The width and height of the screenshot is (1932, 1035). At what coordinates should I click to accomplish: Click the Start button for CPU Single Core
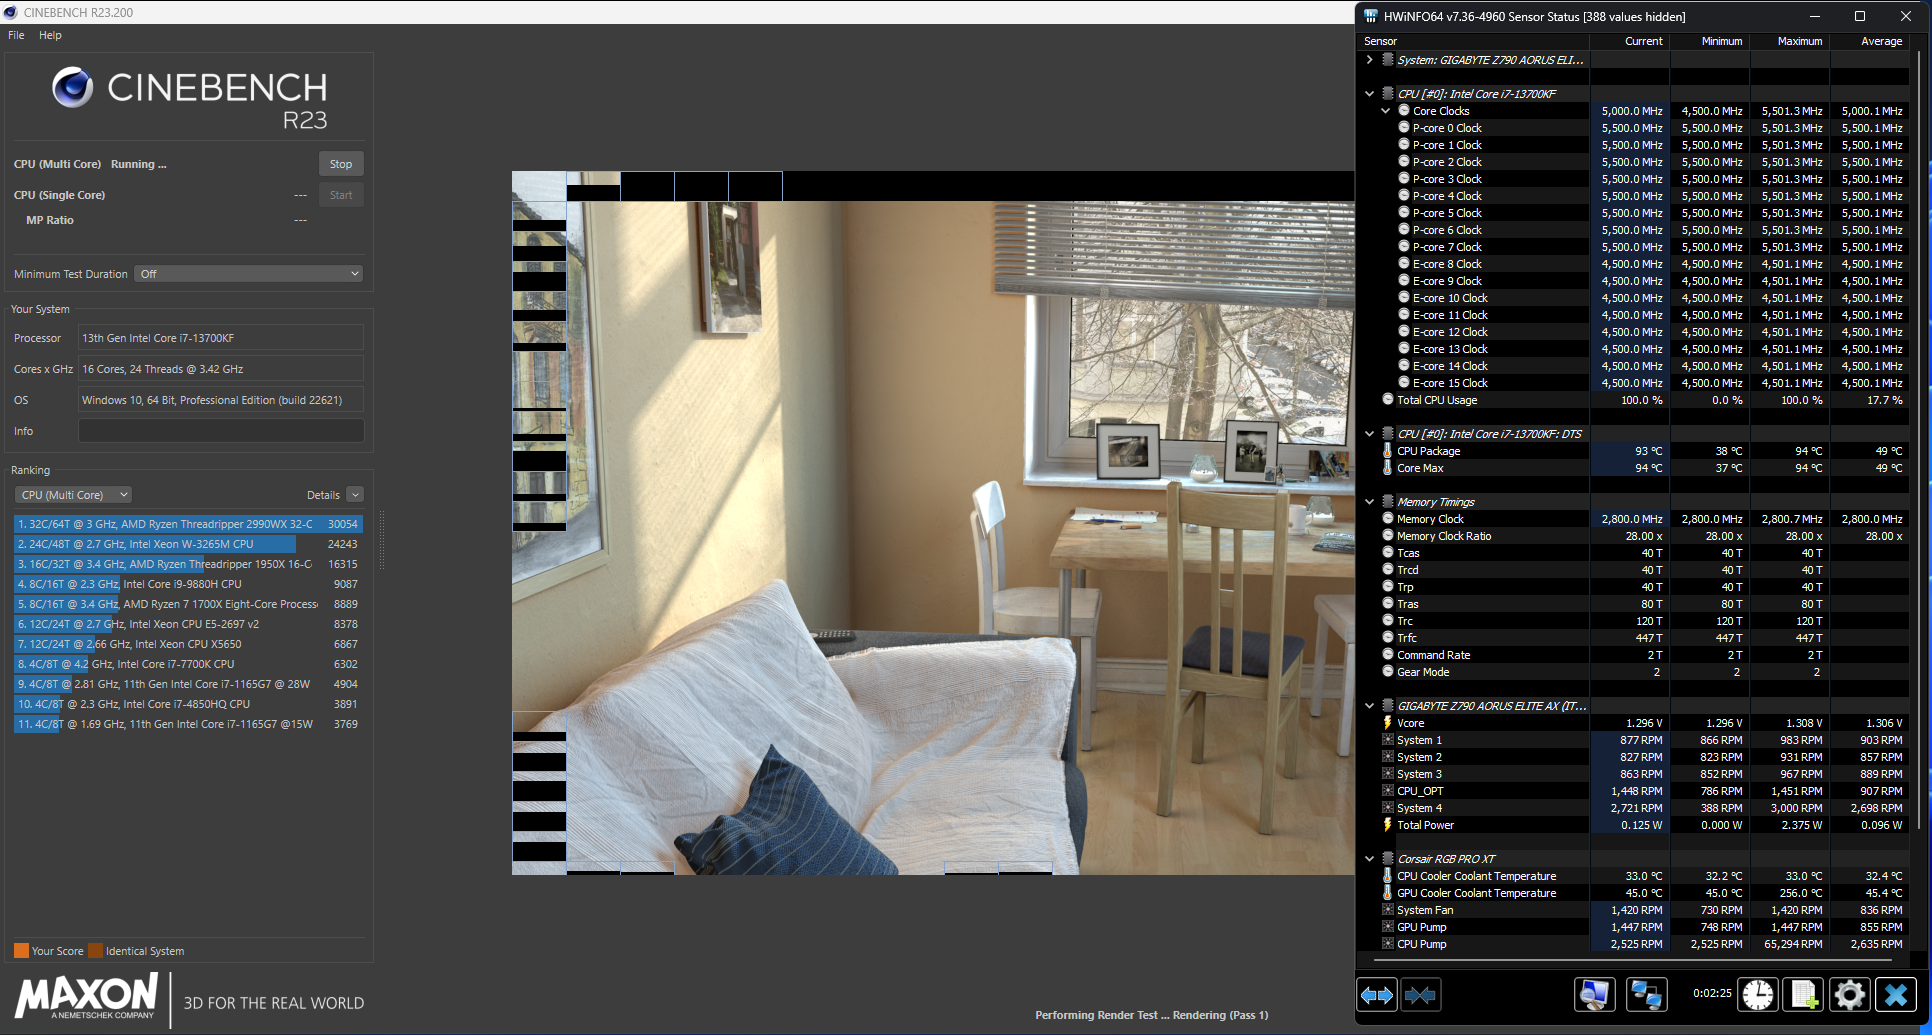(x=341, y=195)
